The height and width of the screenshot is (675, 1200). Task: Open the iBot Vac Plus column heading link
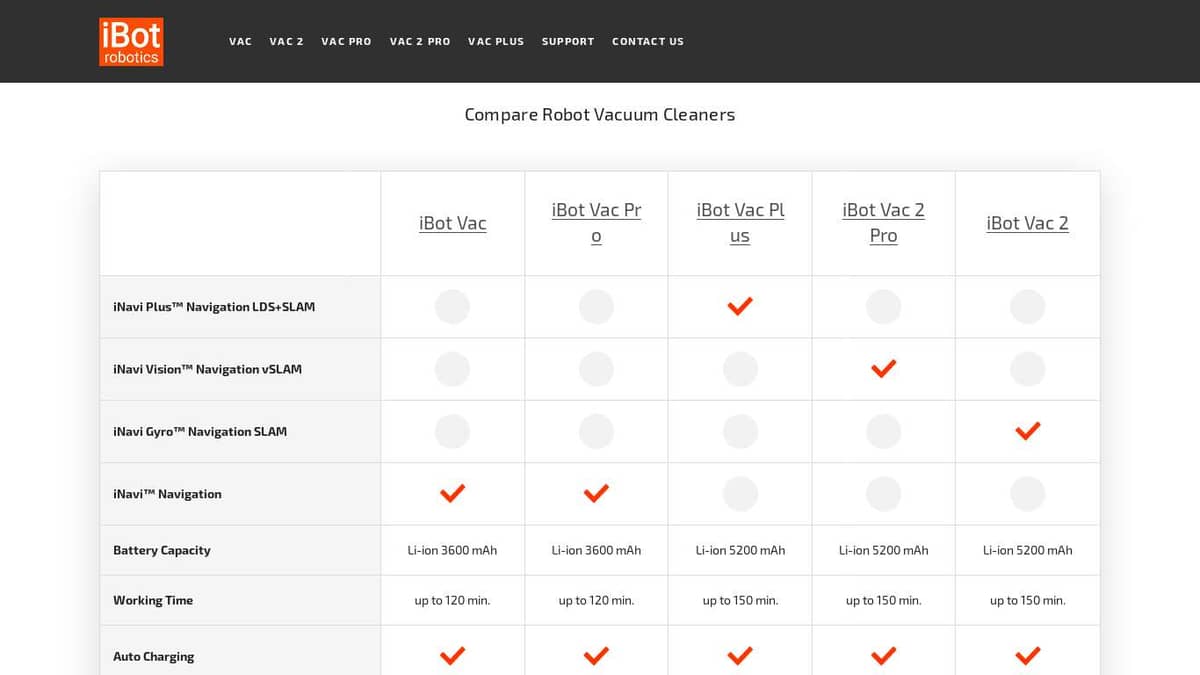[x=740, y=223]
